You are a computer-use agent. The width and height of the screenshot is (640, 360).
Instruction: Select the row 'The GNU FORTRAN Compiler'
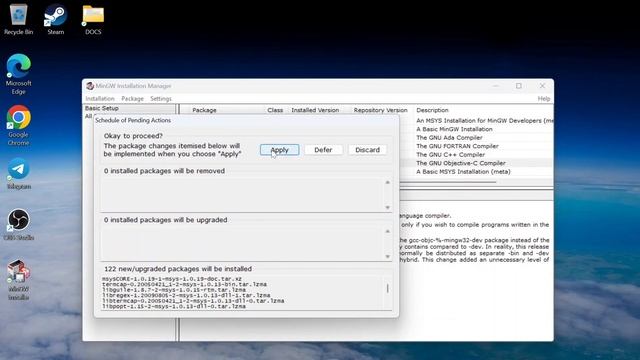click(457, 146)
